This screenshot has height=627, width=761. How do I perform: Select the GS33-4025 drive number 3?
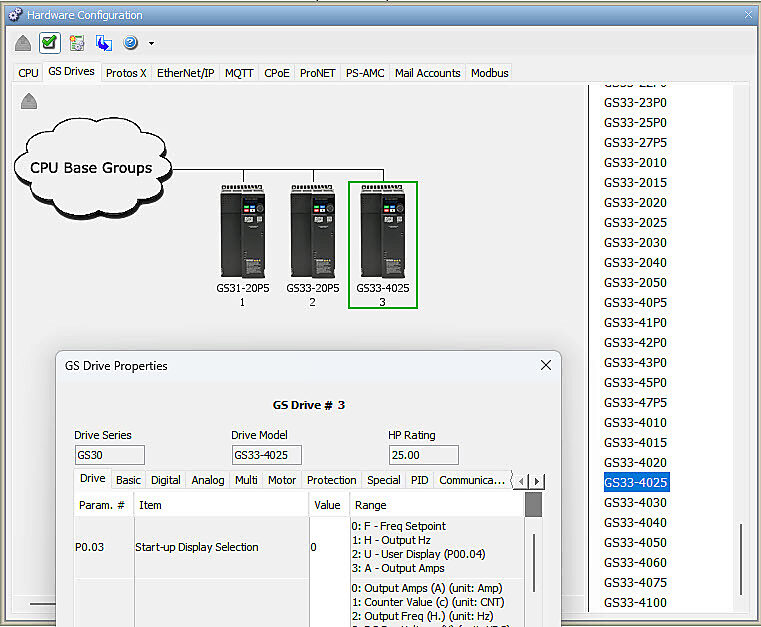point(383,245)
